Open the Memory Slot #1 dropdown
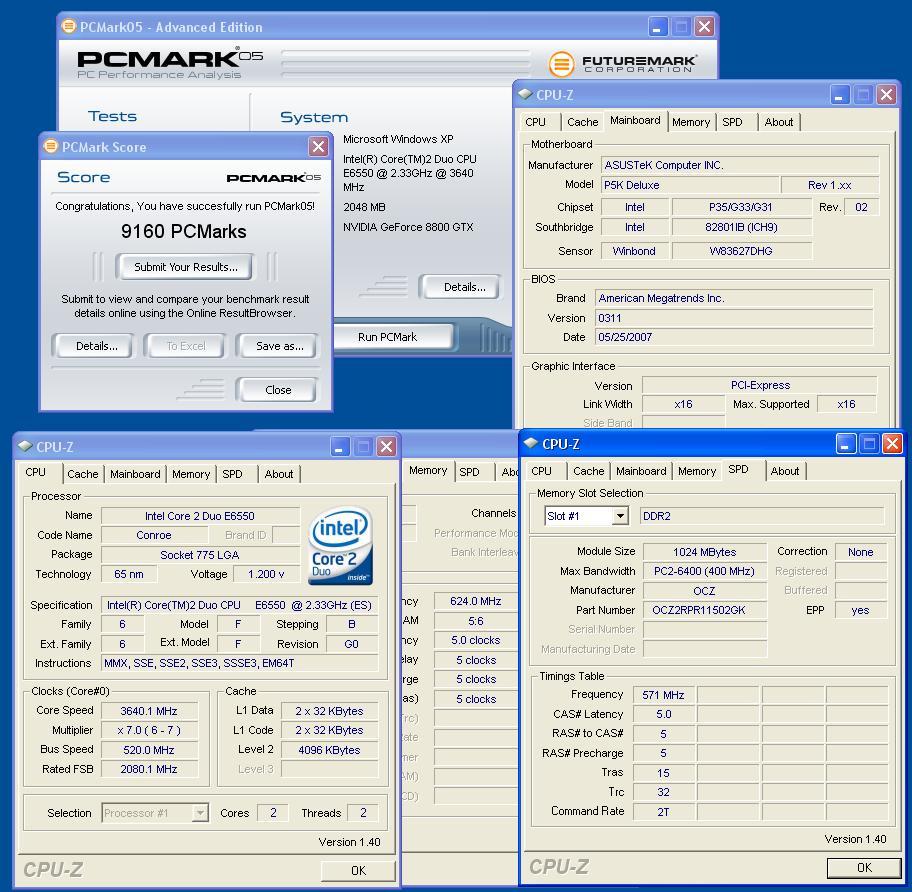Viewport: 912px width, 892px height. [621, 516]
